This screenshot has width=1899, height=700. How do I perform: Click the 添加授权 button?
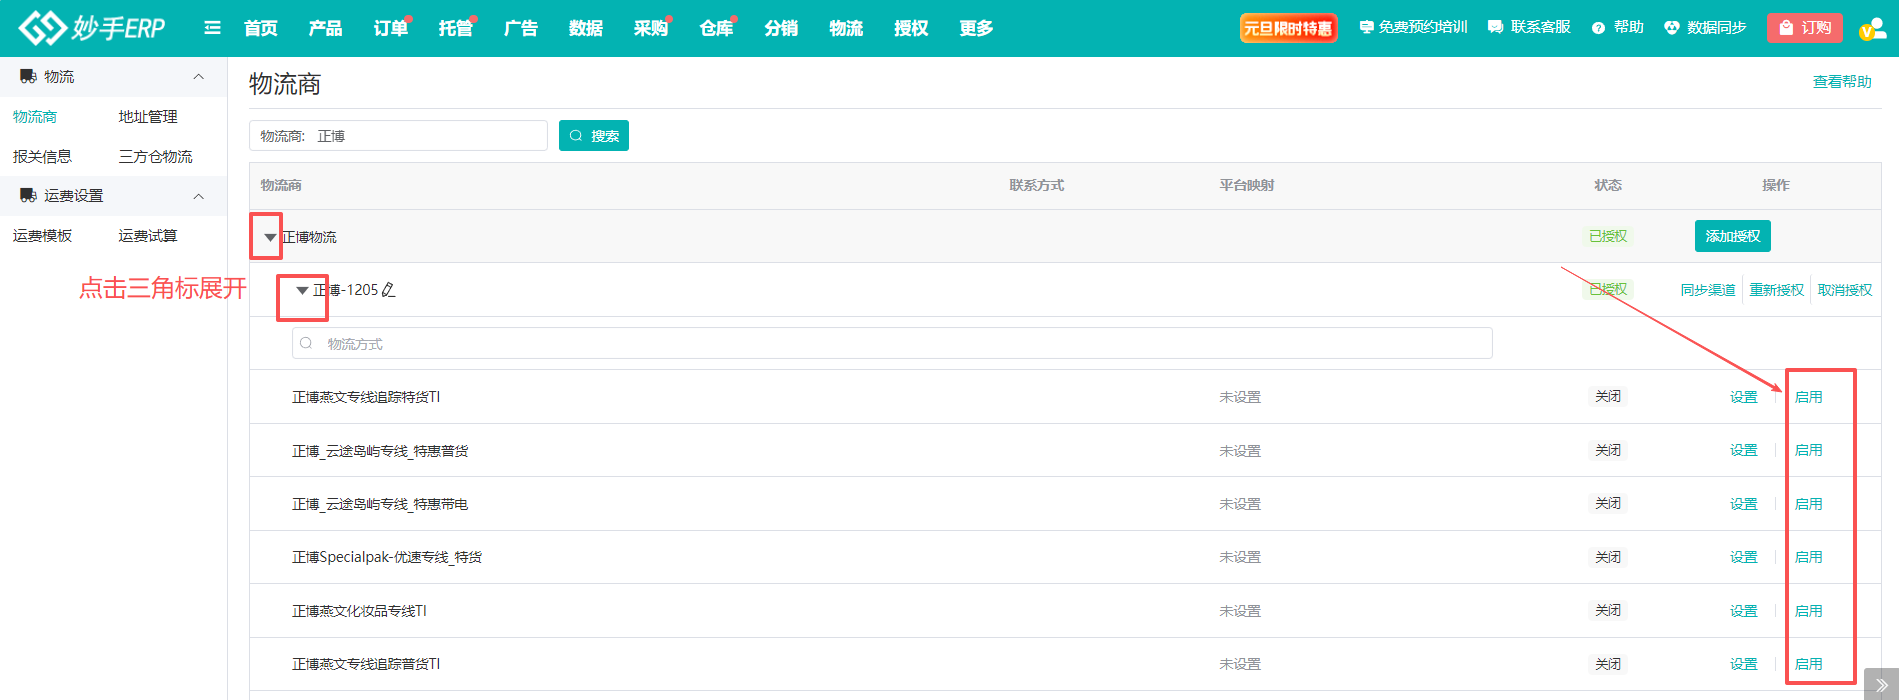tap(1732, 236)
